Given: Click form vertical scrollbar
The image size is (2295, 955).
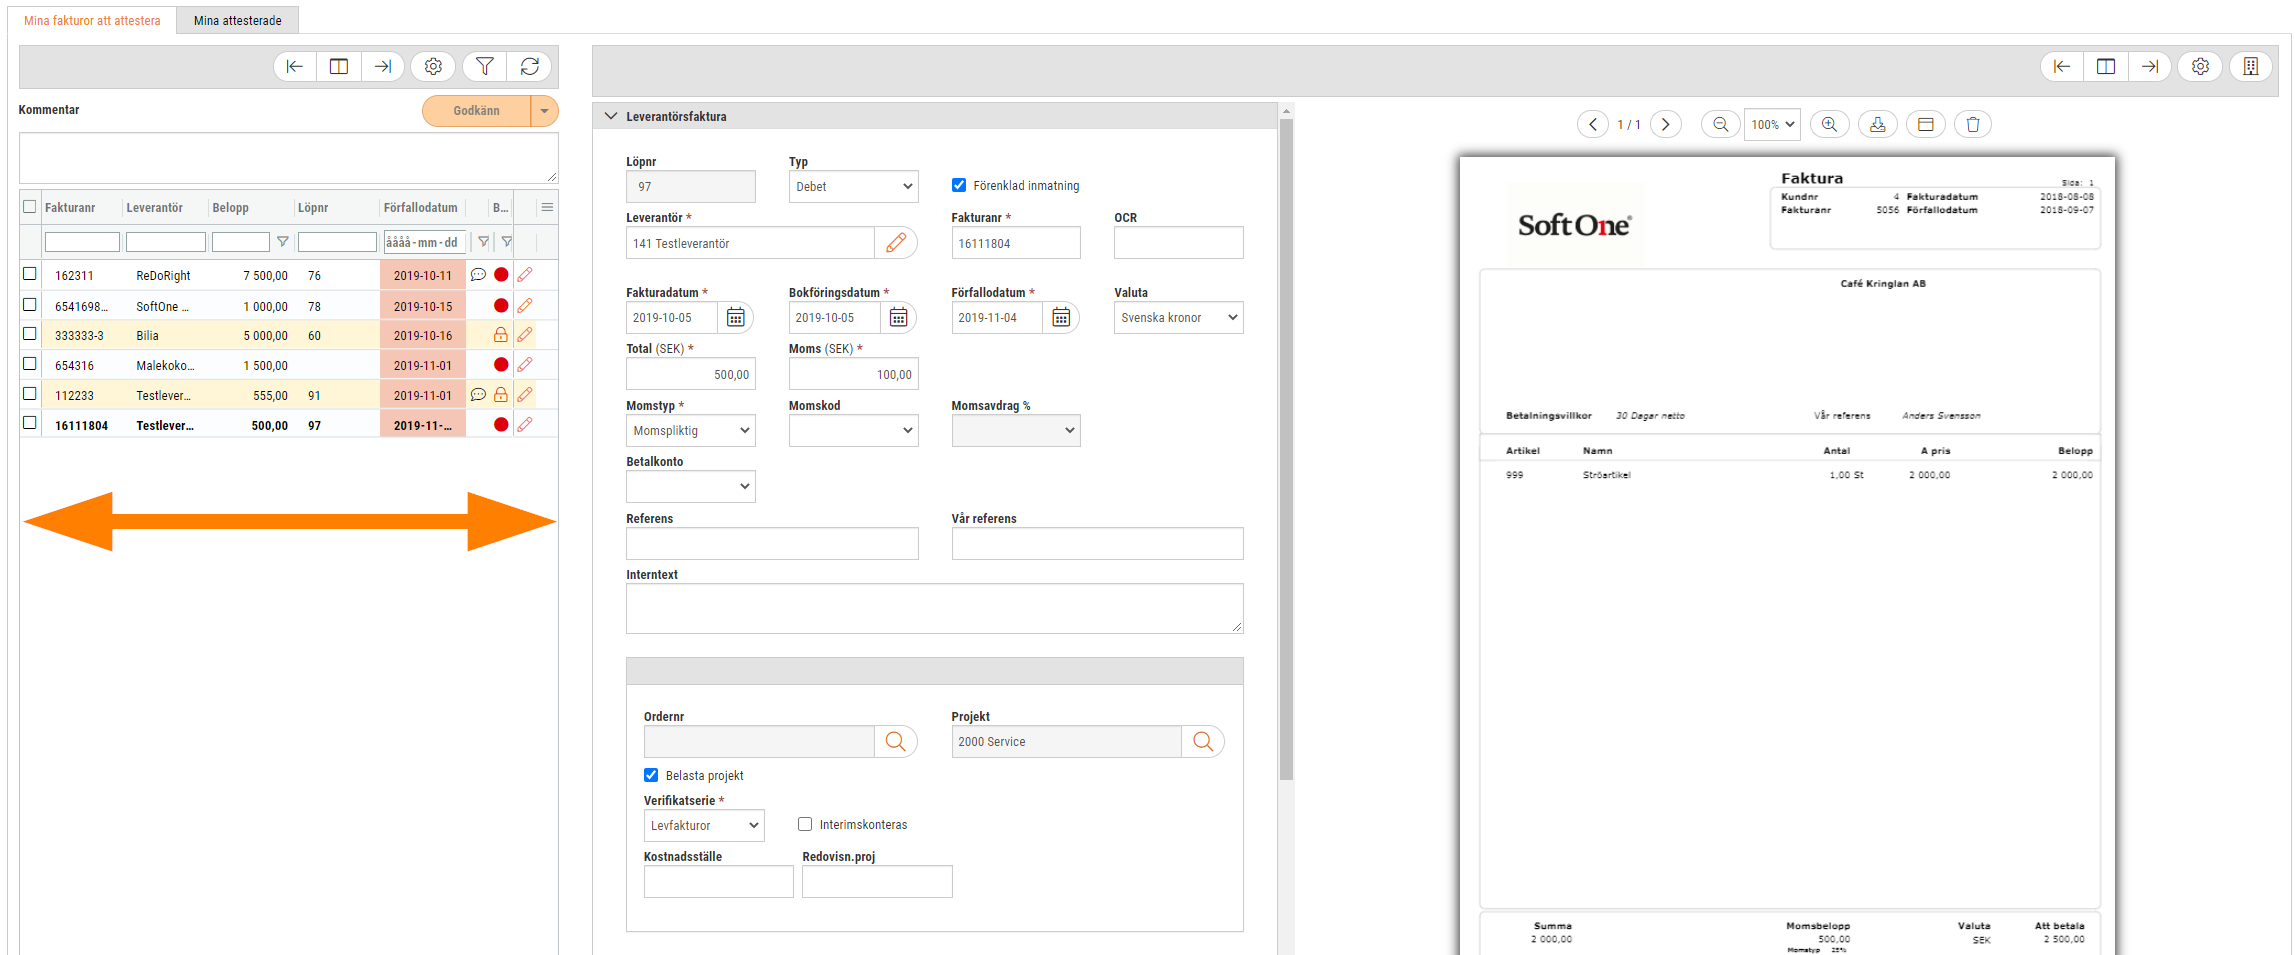Looking at the screenshot, I should [1287, 449].
